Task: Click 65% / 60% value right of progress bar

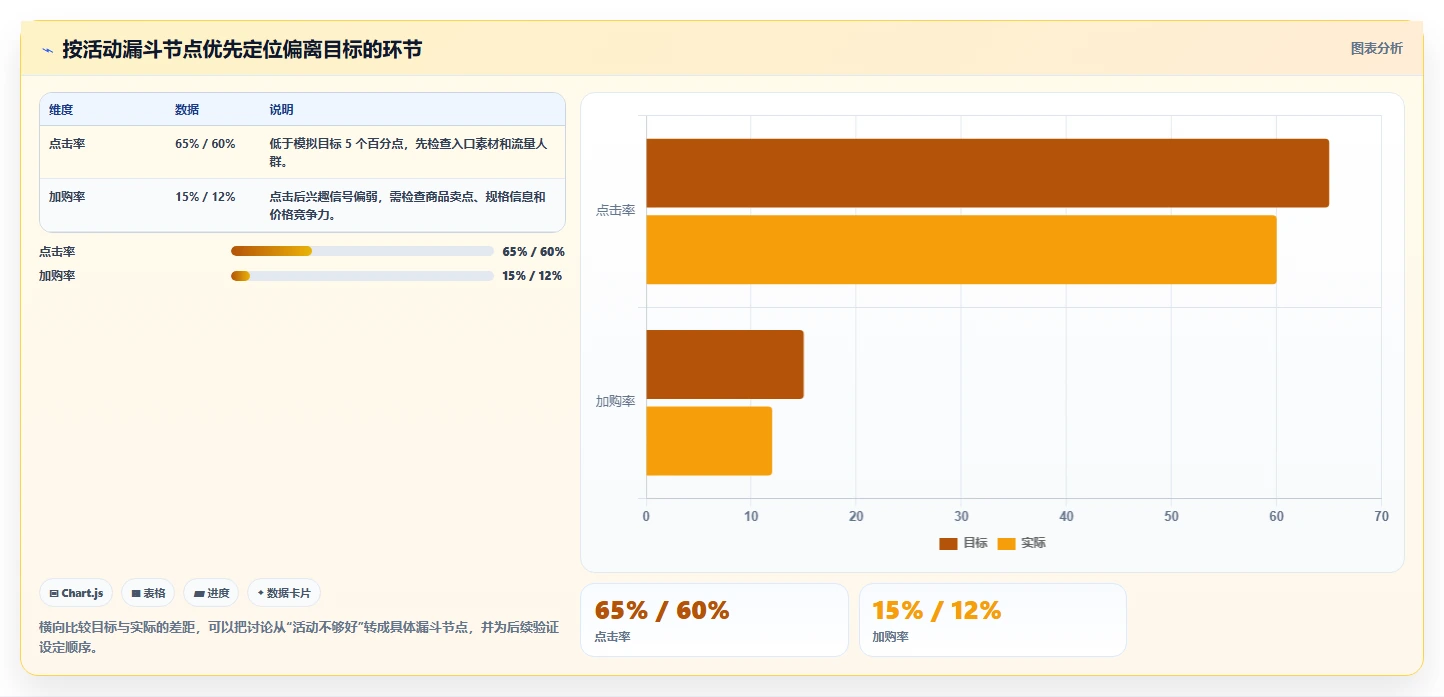Action: (533, 252)
